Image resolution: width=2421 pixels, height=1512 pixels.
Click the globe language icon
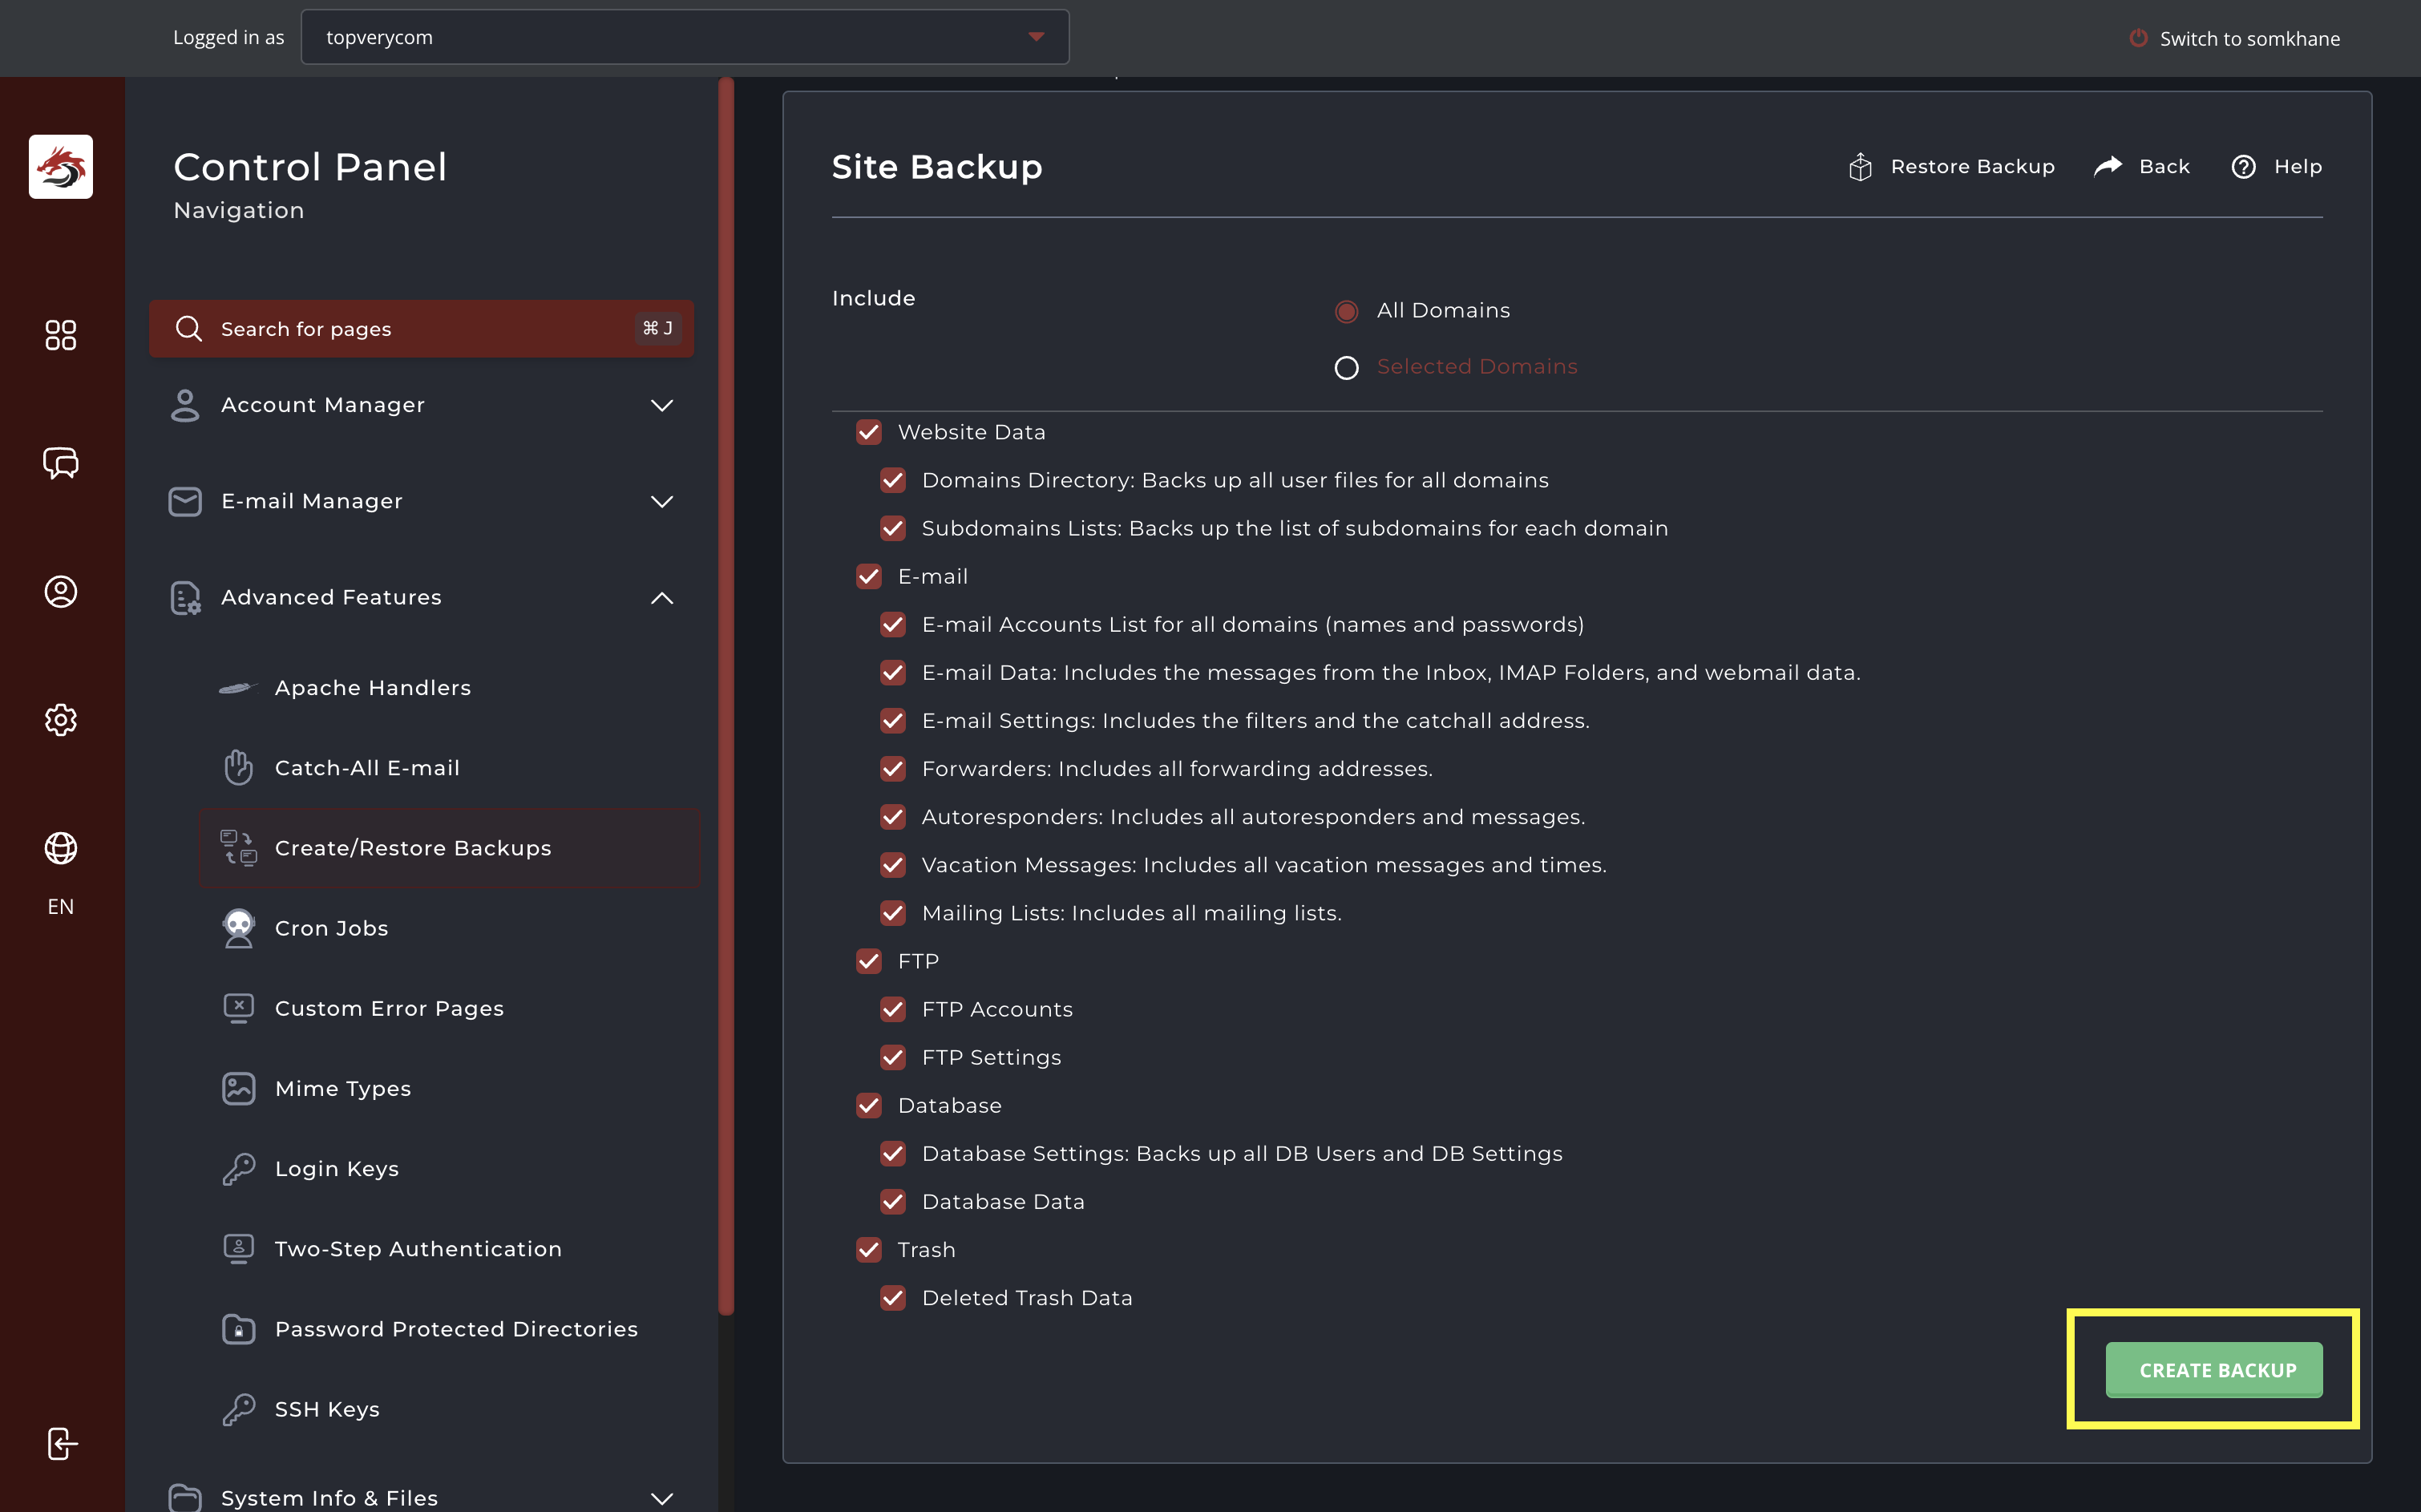pos(61,848)
